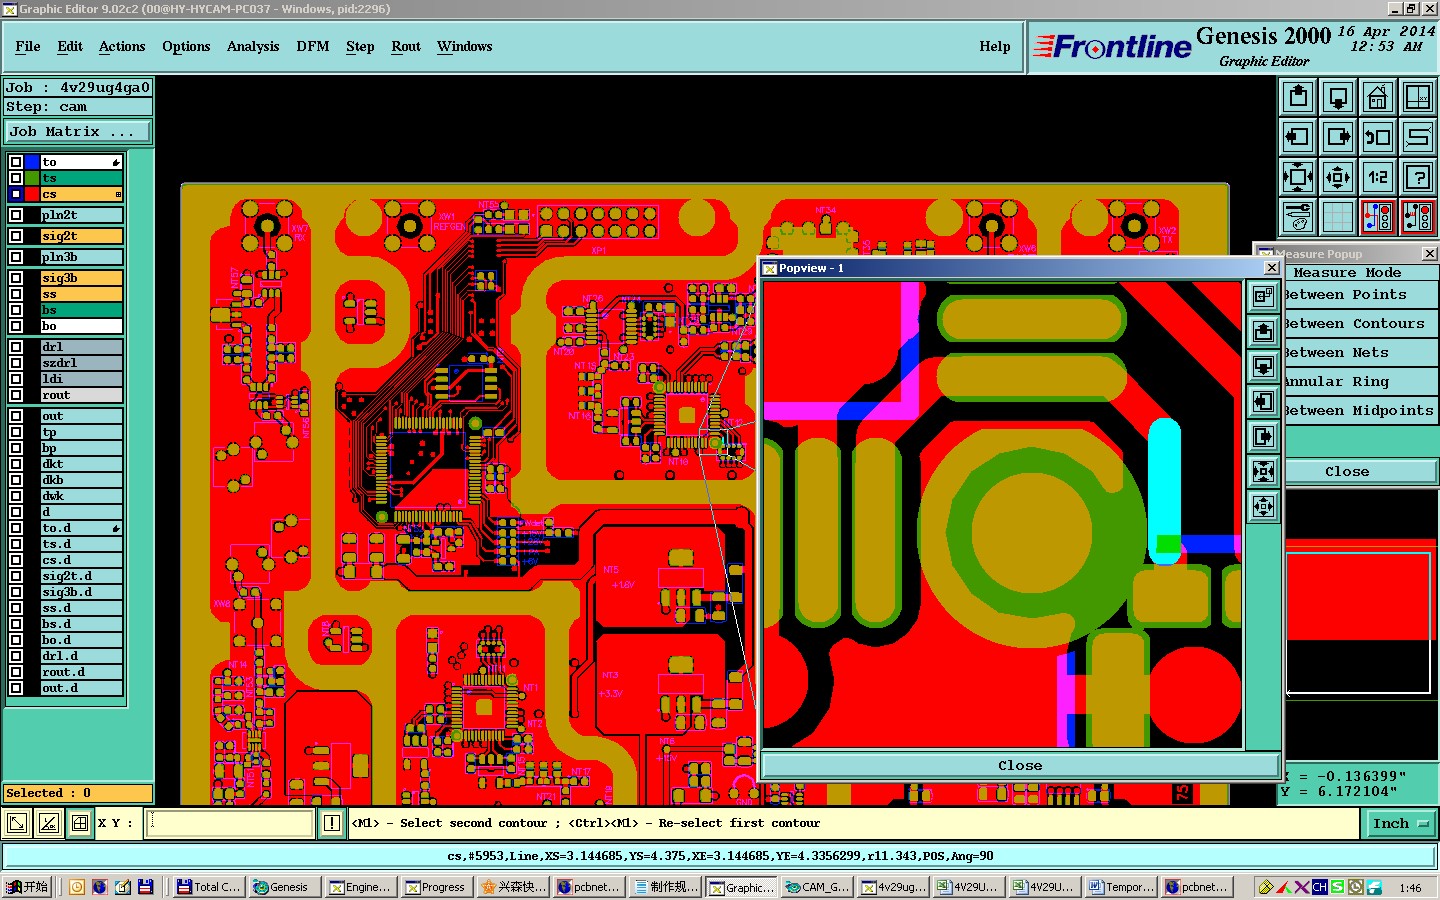Screen dimensions: 1440x900
Task: Toggle visibility checkbox for layer ts
Action: 16,178
